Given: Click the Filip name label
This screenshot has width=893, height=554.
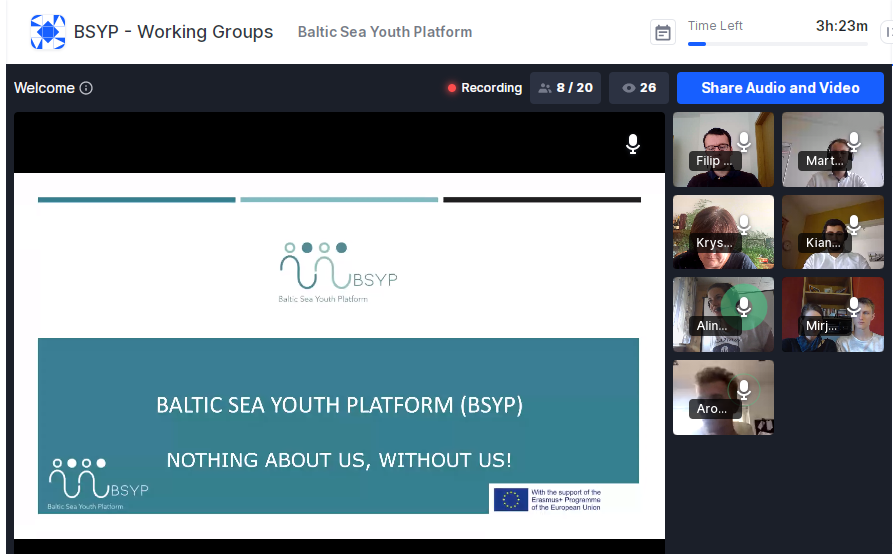Looking at the screenshot, I should [x=714, y=161].
